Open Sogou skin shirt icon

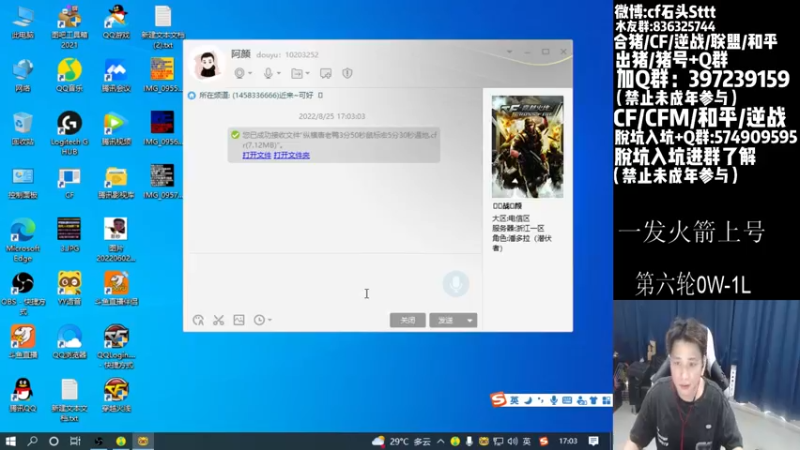(593, 400)
